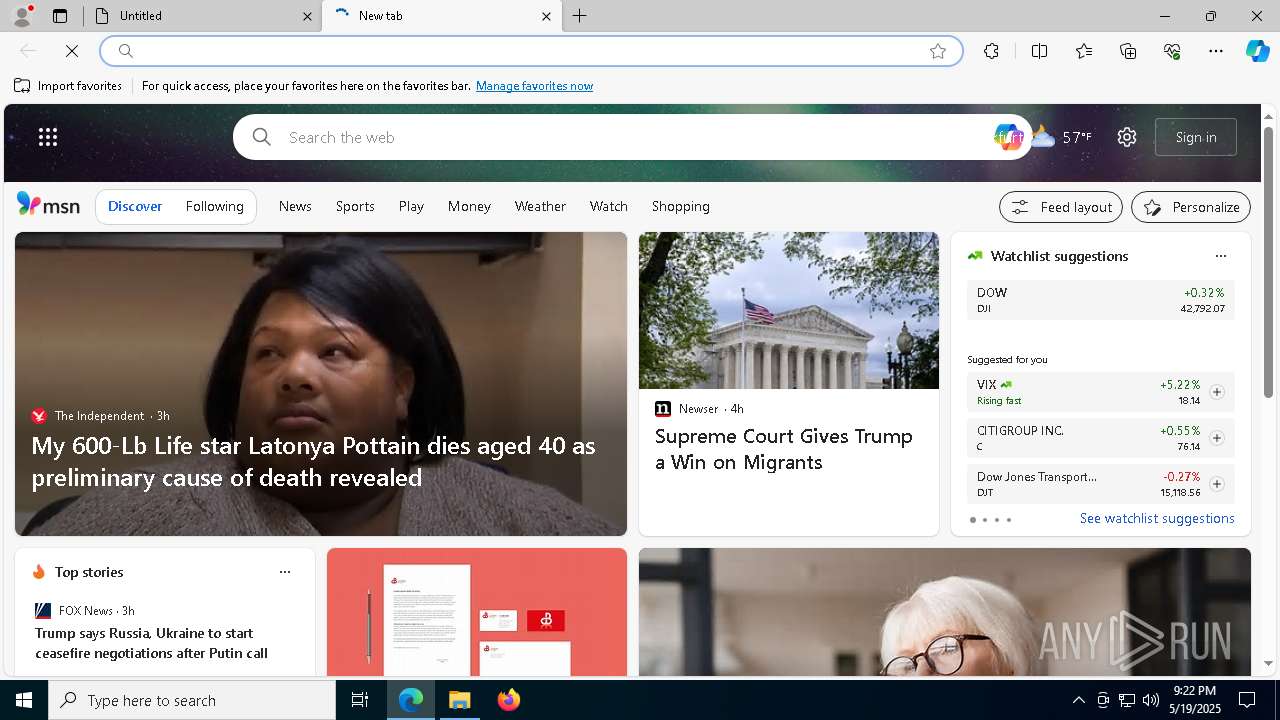Add VIX to watchlist
Viewport: 1280px width, 720px height.
1216,392
